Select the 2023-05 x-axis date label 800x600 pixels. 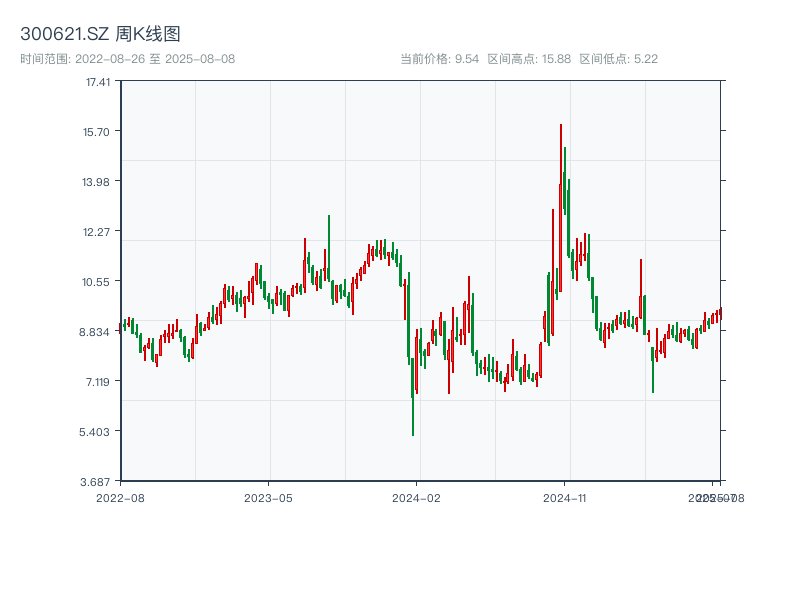tap(268, 497)
